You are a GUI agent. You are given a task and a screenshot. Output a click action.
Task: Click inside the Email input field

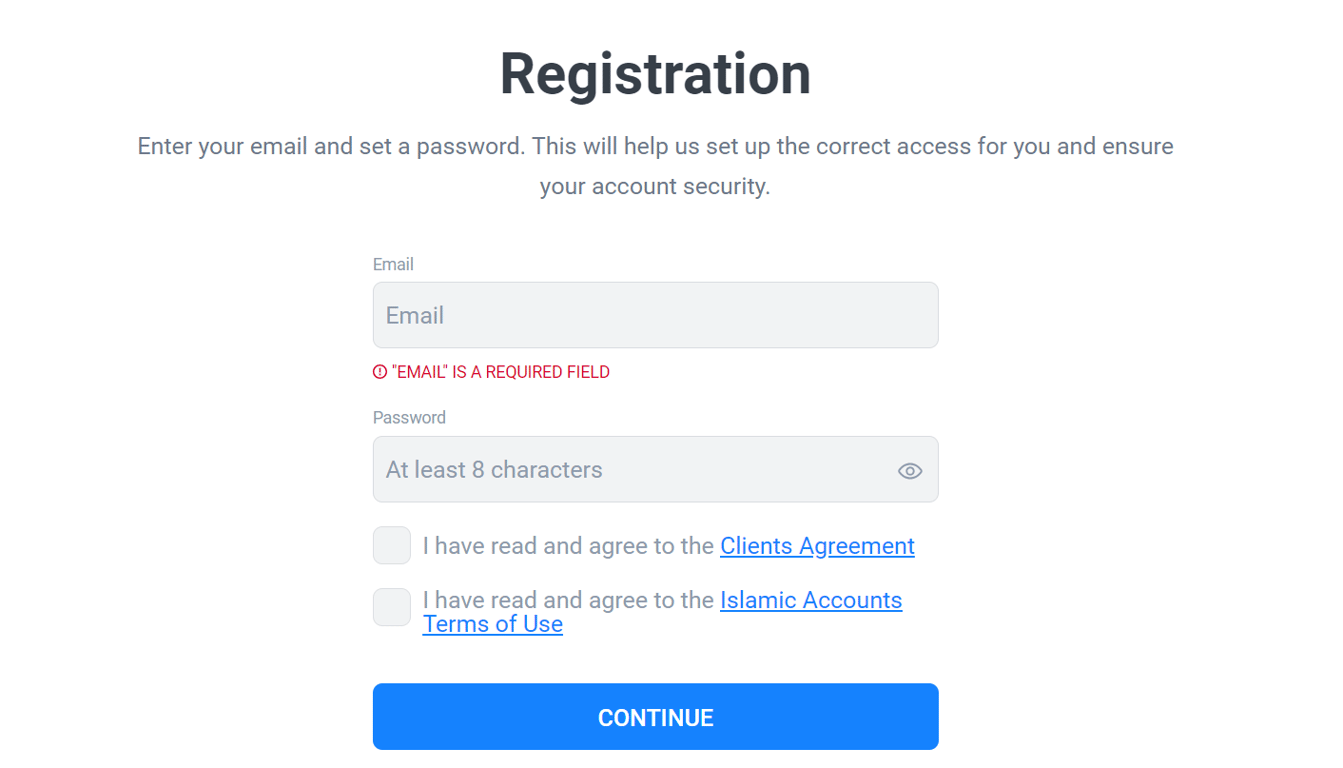[655, 314]
